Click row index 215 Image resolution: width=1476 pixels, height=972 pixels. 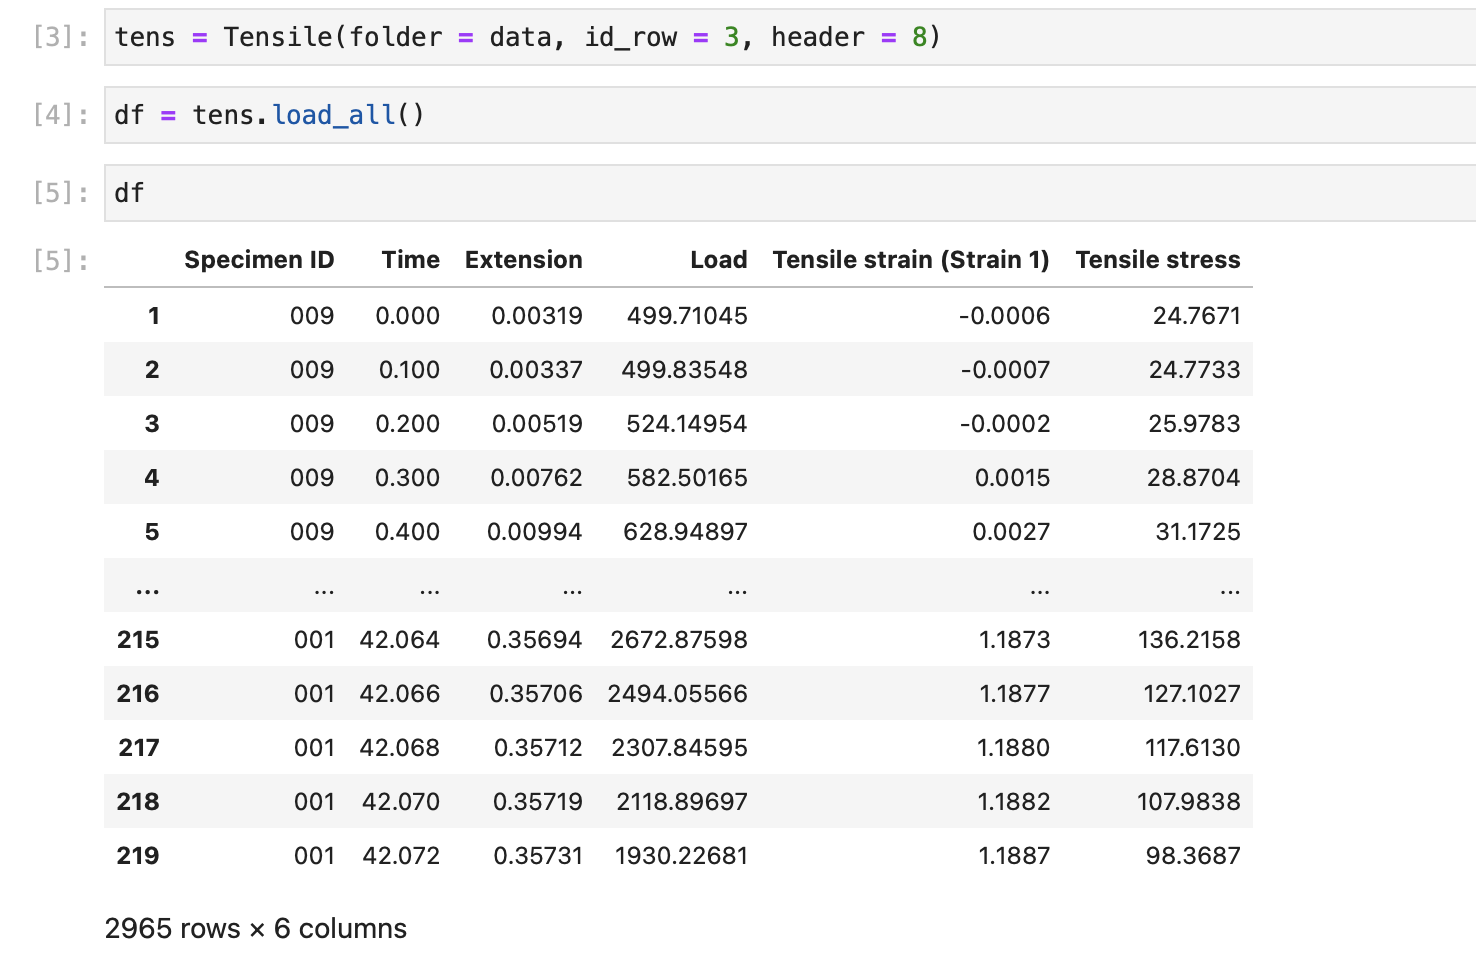click(138, 640)
